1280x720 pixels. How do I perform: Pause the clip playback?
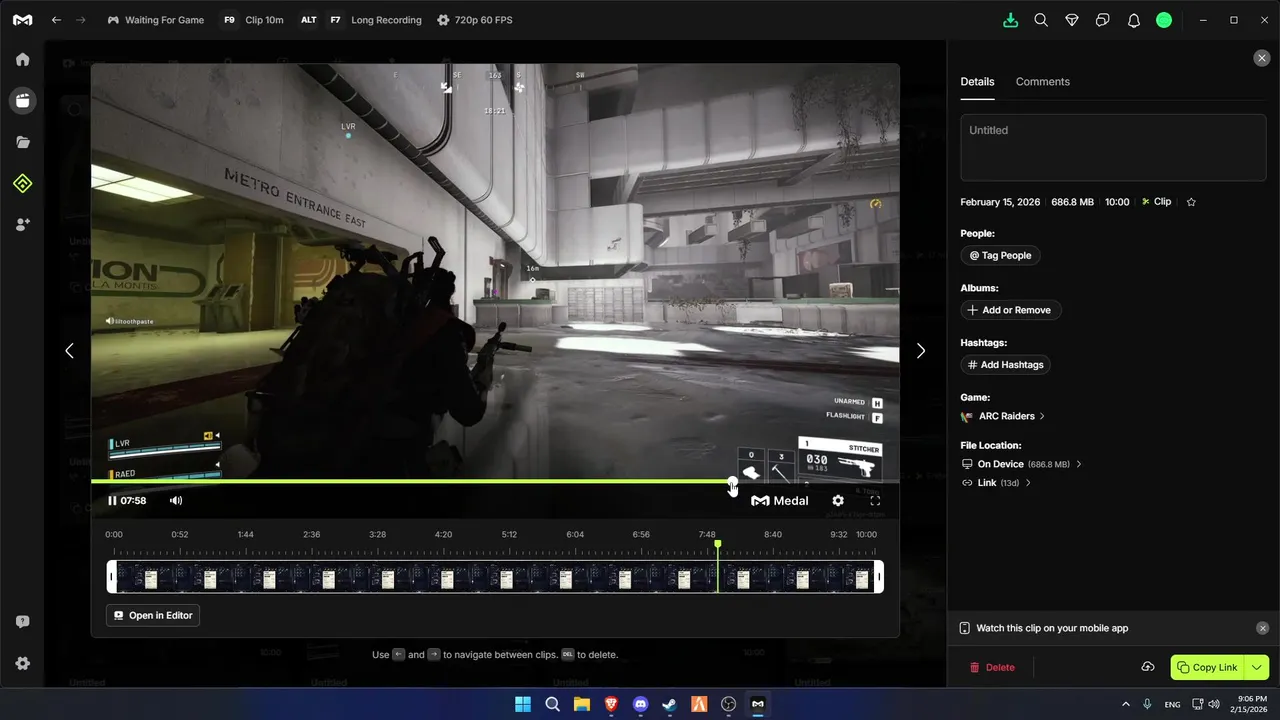coord(112,501)
